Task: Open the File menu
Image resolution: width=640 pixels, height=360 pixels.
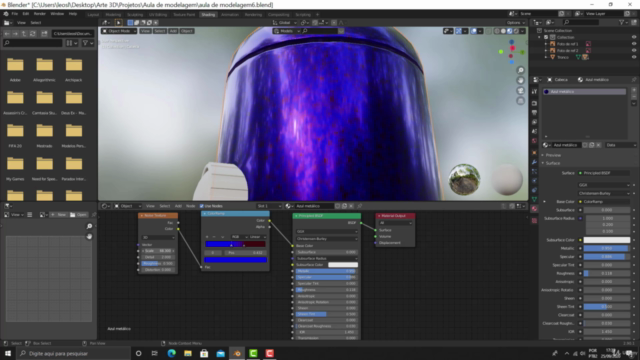Action: pos(15,14)
